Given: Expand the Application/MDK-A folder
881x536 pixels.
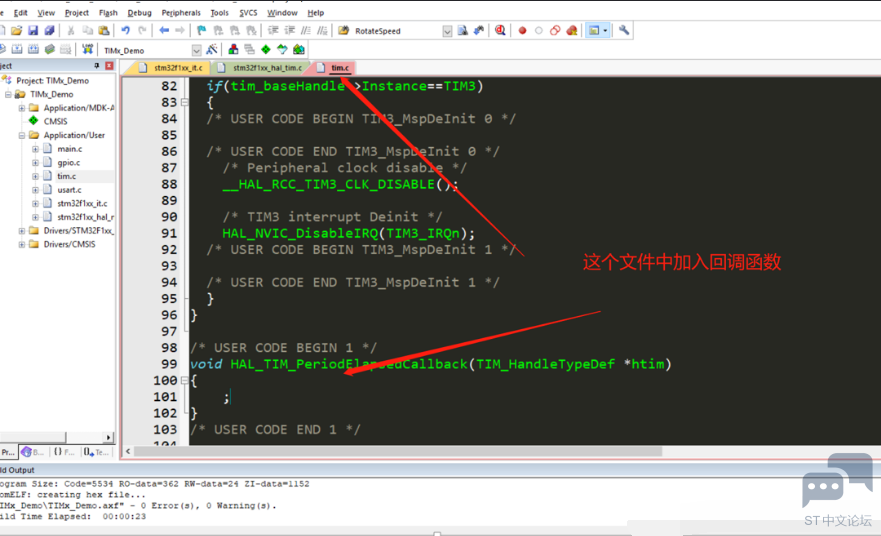Looking at the screenshot, I should point(21,108).
